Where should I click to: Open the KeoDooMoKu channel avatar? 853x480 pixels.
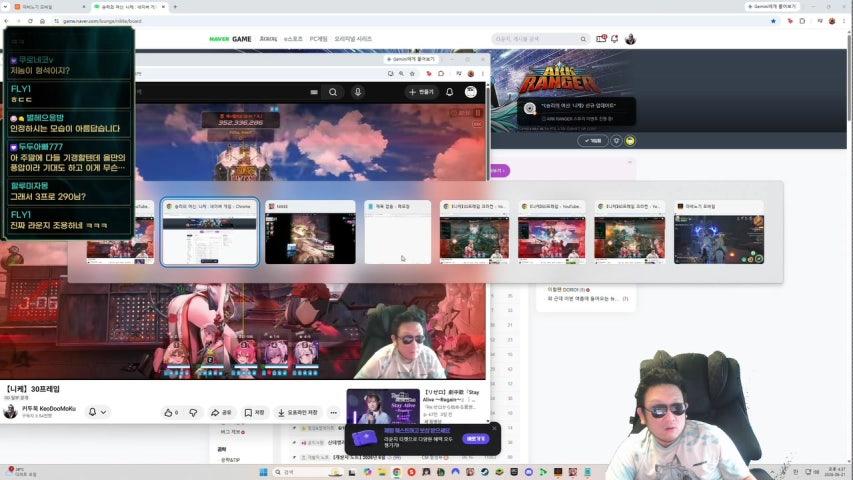tap(10, 411)
